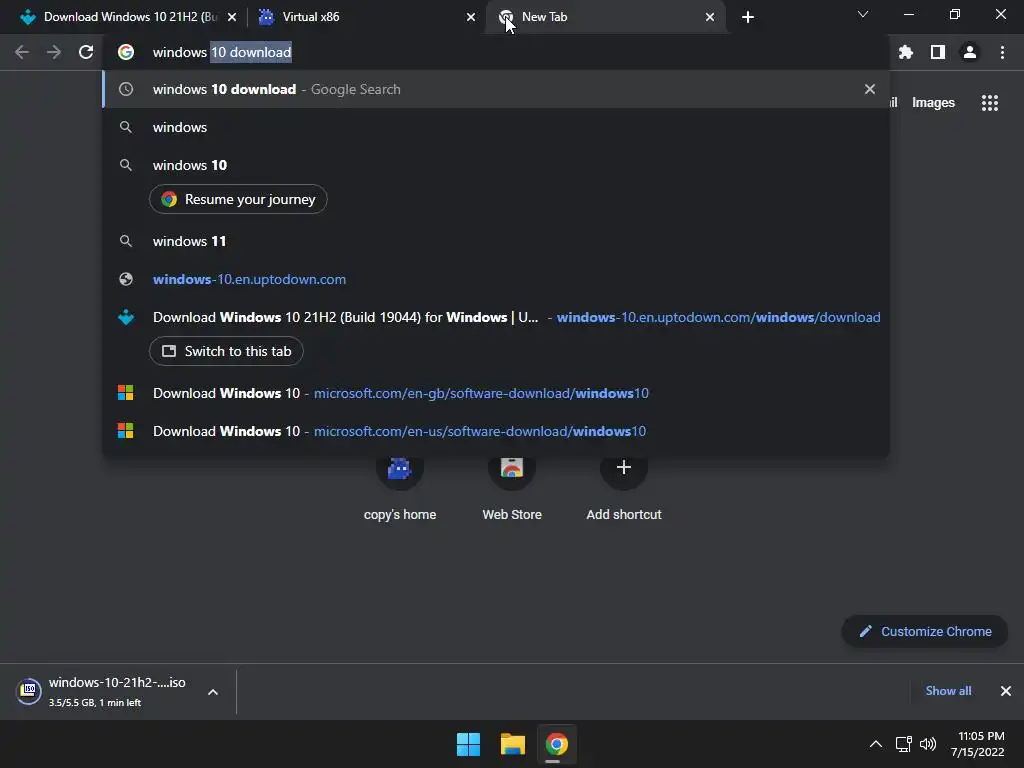1024x768 pixels.
Task: Open the tab search chevron
Action: tap(863, 14)
